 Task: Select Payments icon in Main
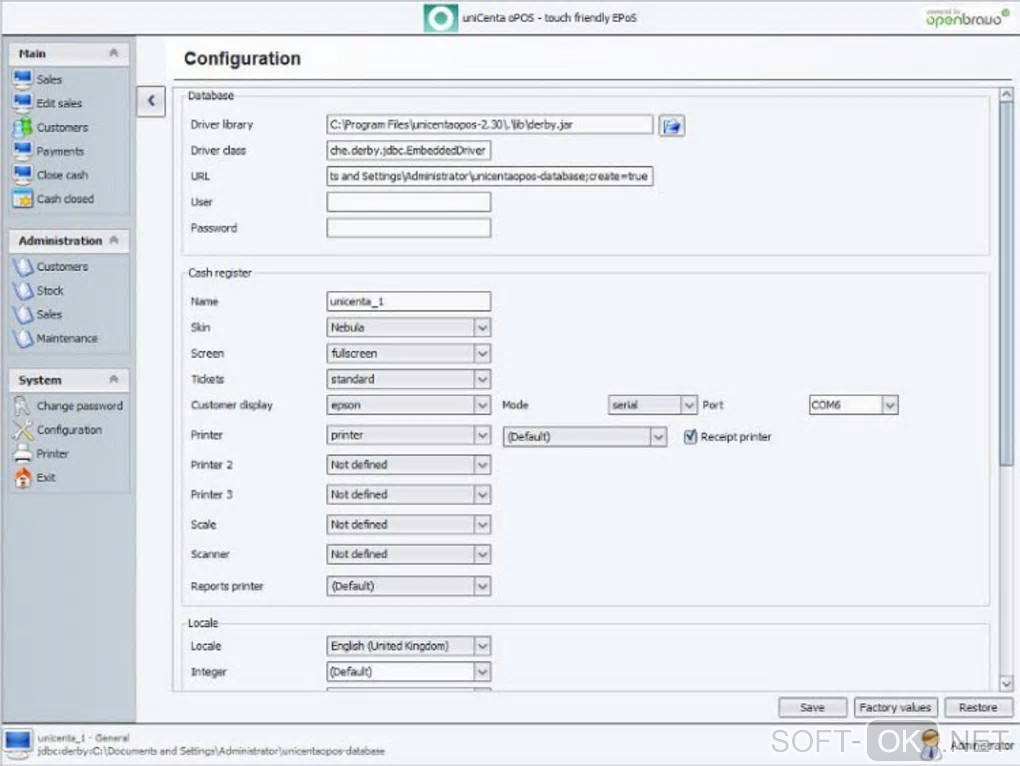point(22,151)
